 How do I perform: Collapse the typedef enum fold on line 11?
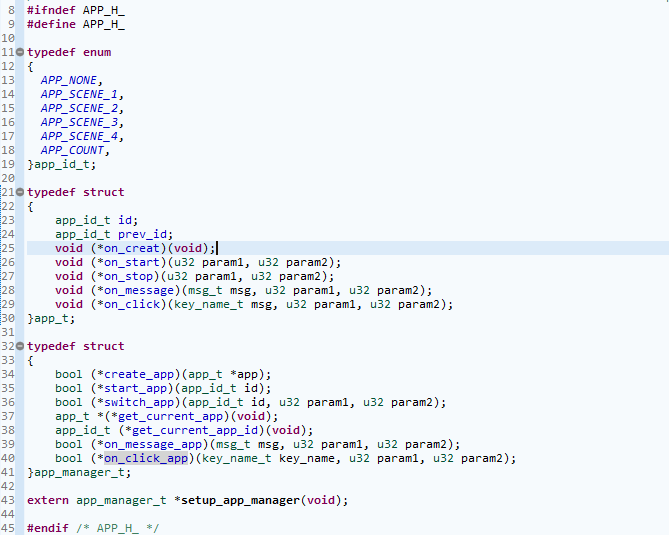[20, 52]
